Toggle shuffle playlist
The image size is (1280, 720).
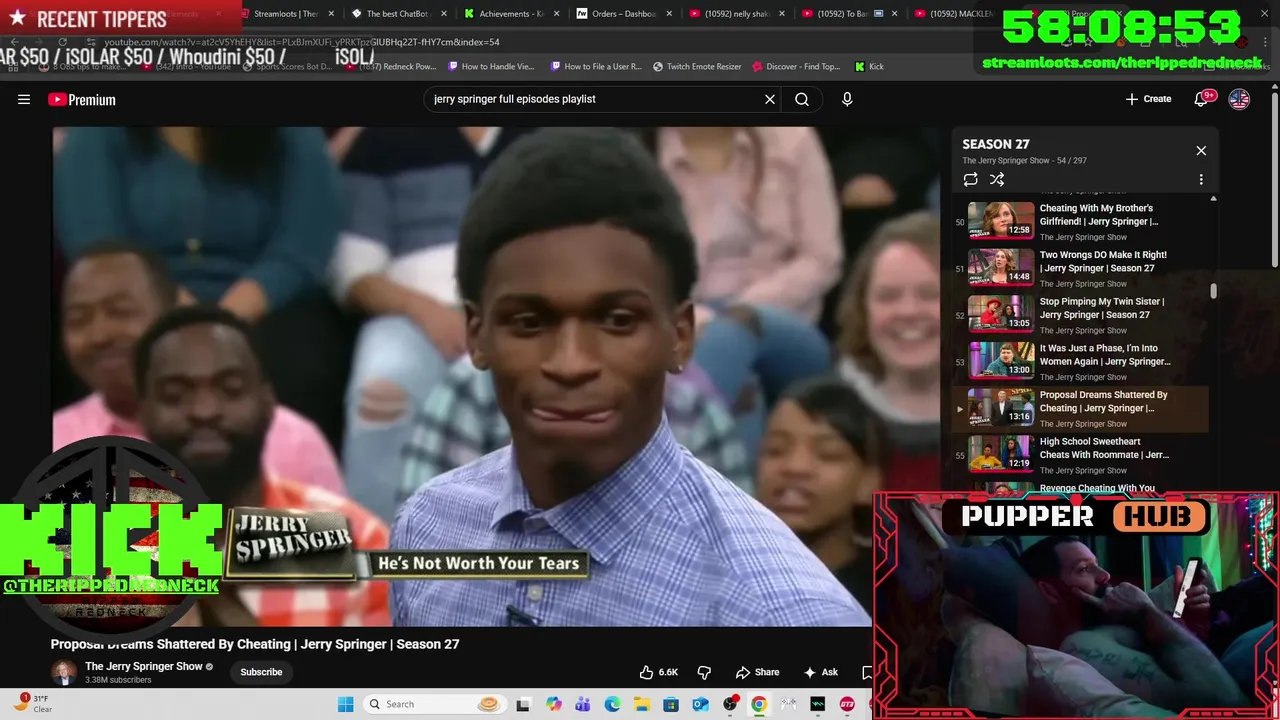[x=997, y=180]
